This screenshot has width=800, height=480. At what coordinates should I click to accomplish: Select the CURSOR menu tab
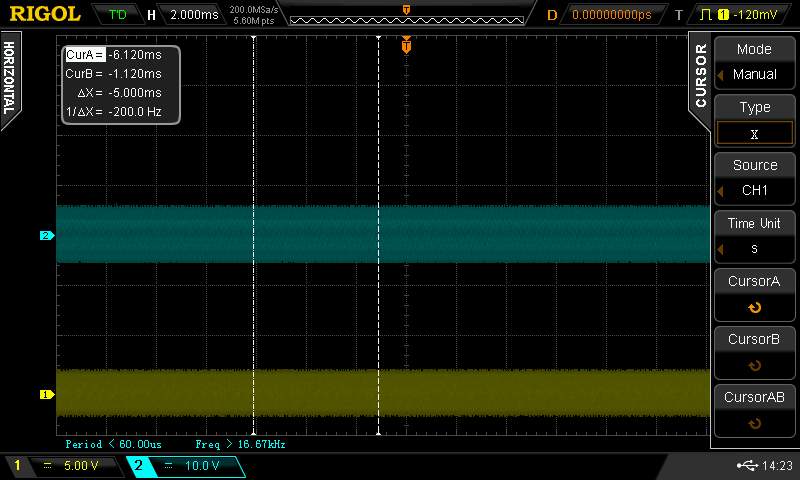[x=700, y=75]
